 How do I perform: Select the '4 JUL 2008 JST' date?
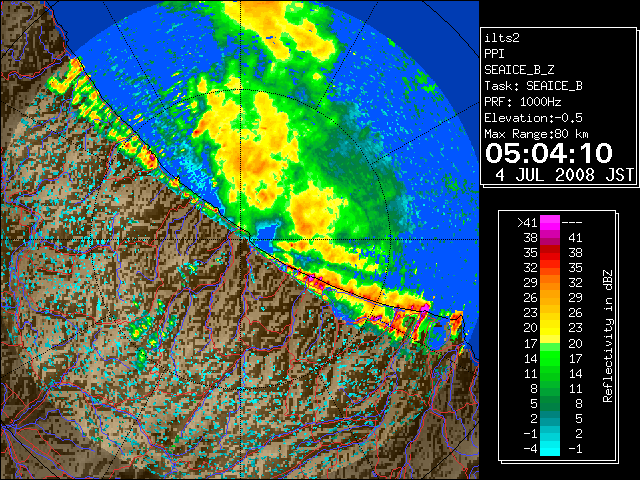(x=565, y=175)
